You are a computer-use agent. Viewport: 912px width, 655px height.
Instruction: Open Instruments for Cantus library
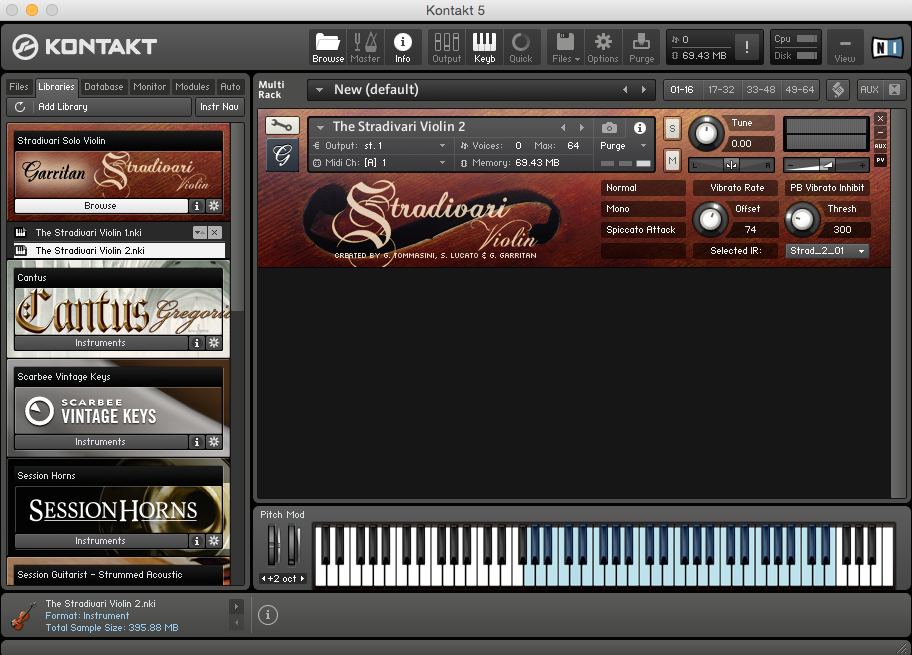point(101,343)
